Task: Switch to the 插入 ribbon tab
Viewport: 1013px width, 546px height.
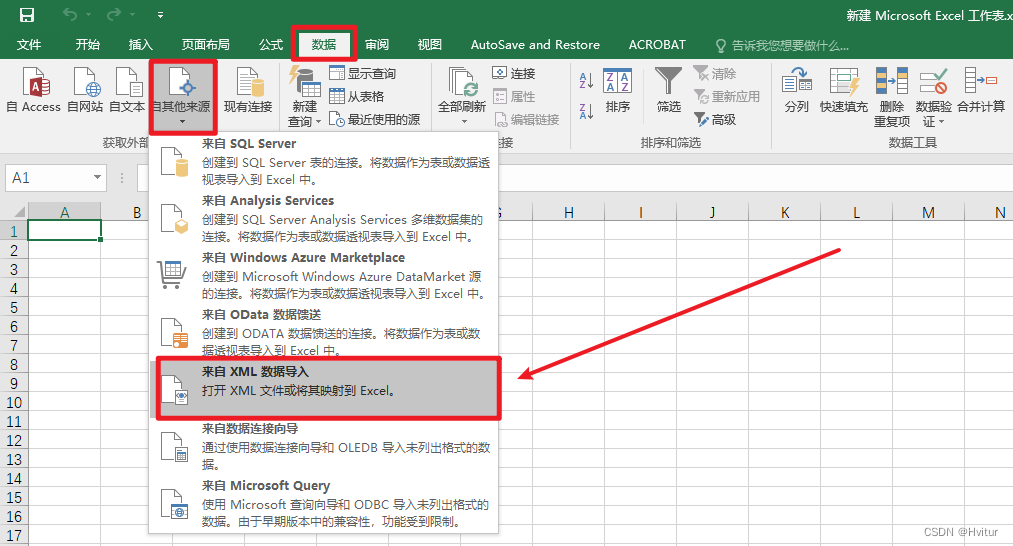Action: (140, 45)
